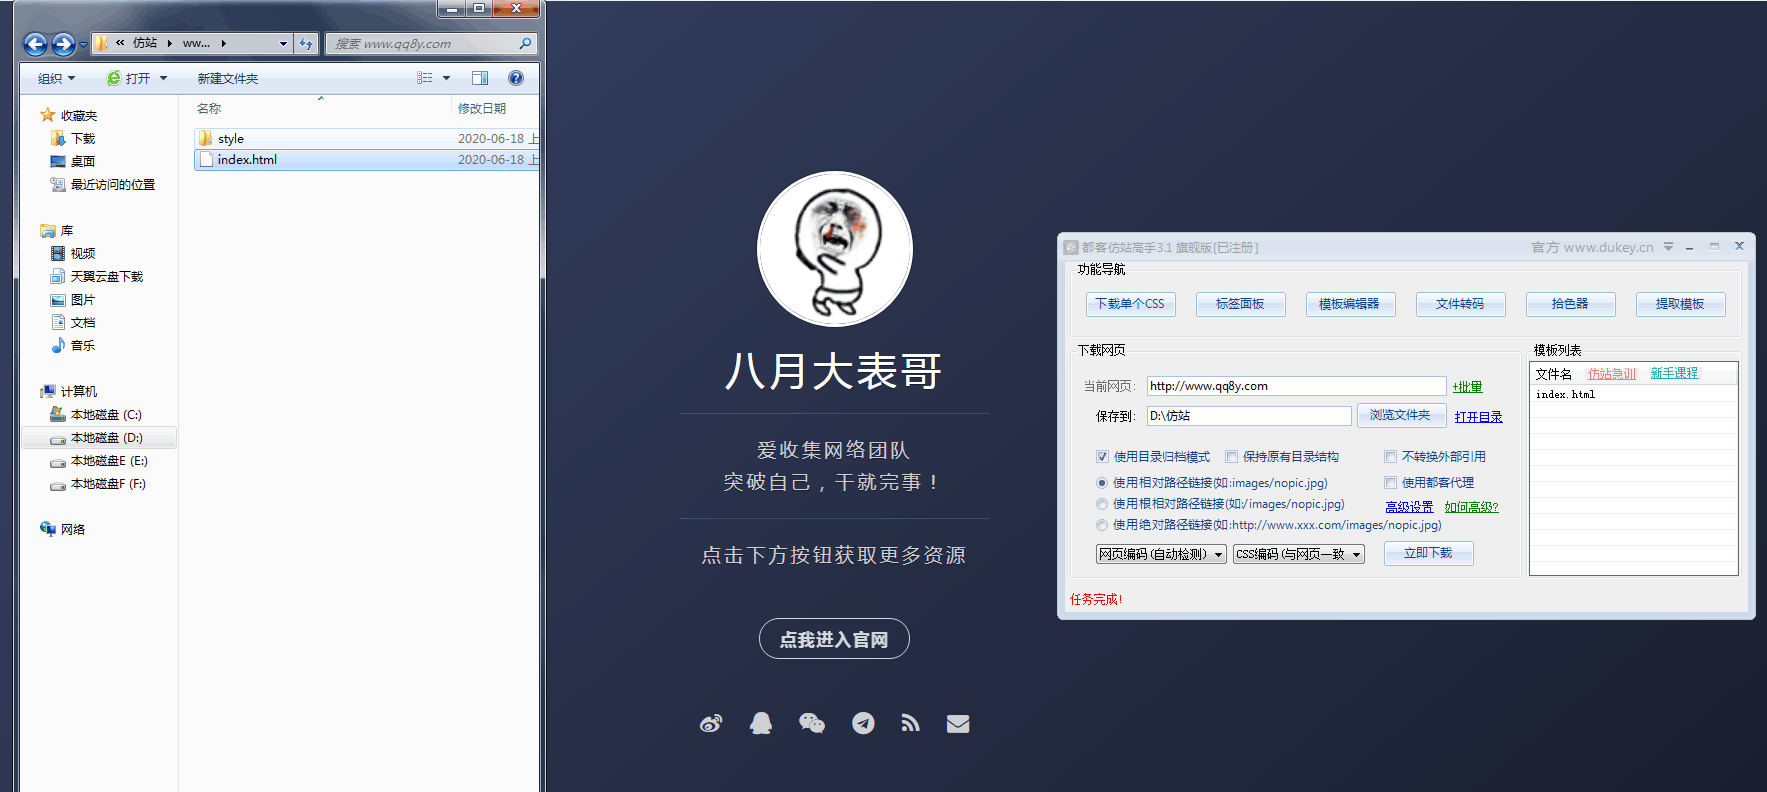Click the Weibo icon on the webpage

pyautogui.click(x=711, y=723)
